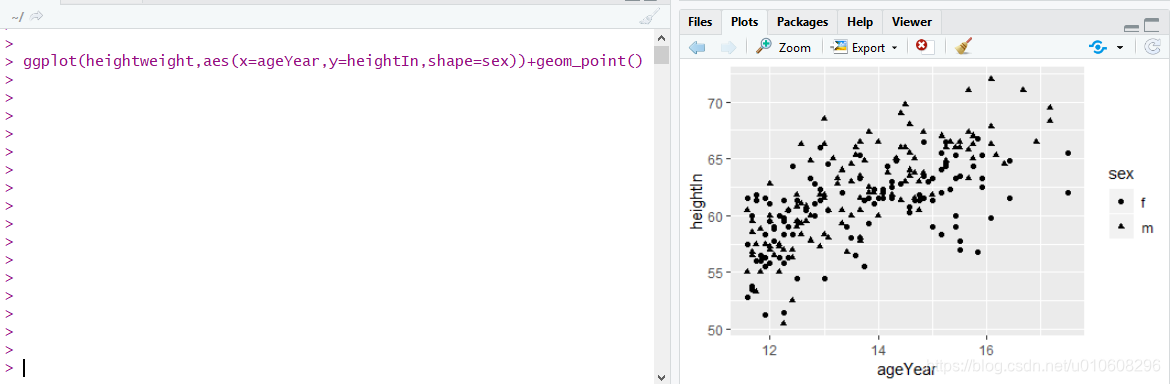Click the blue Publish icon
The width and height of the screenshot is (1170, 384).
point(1098,48)
